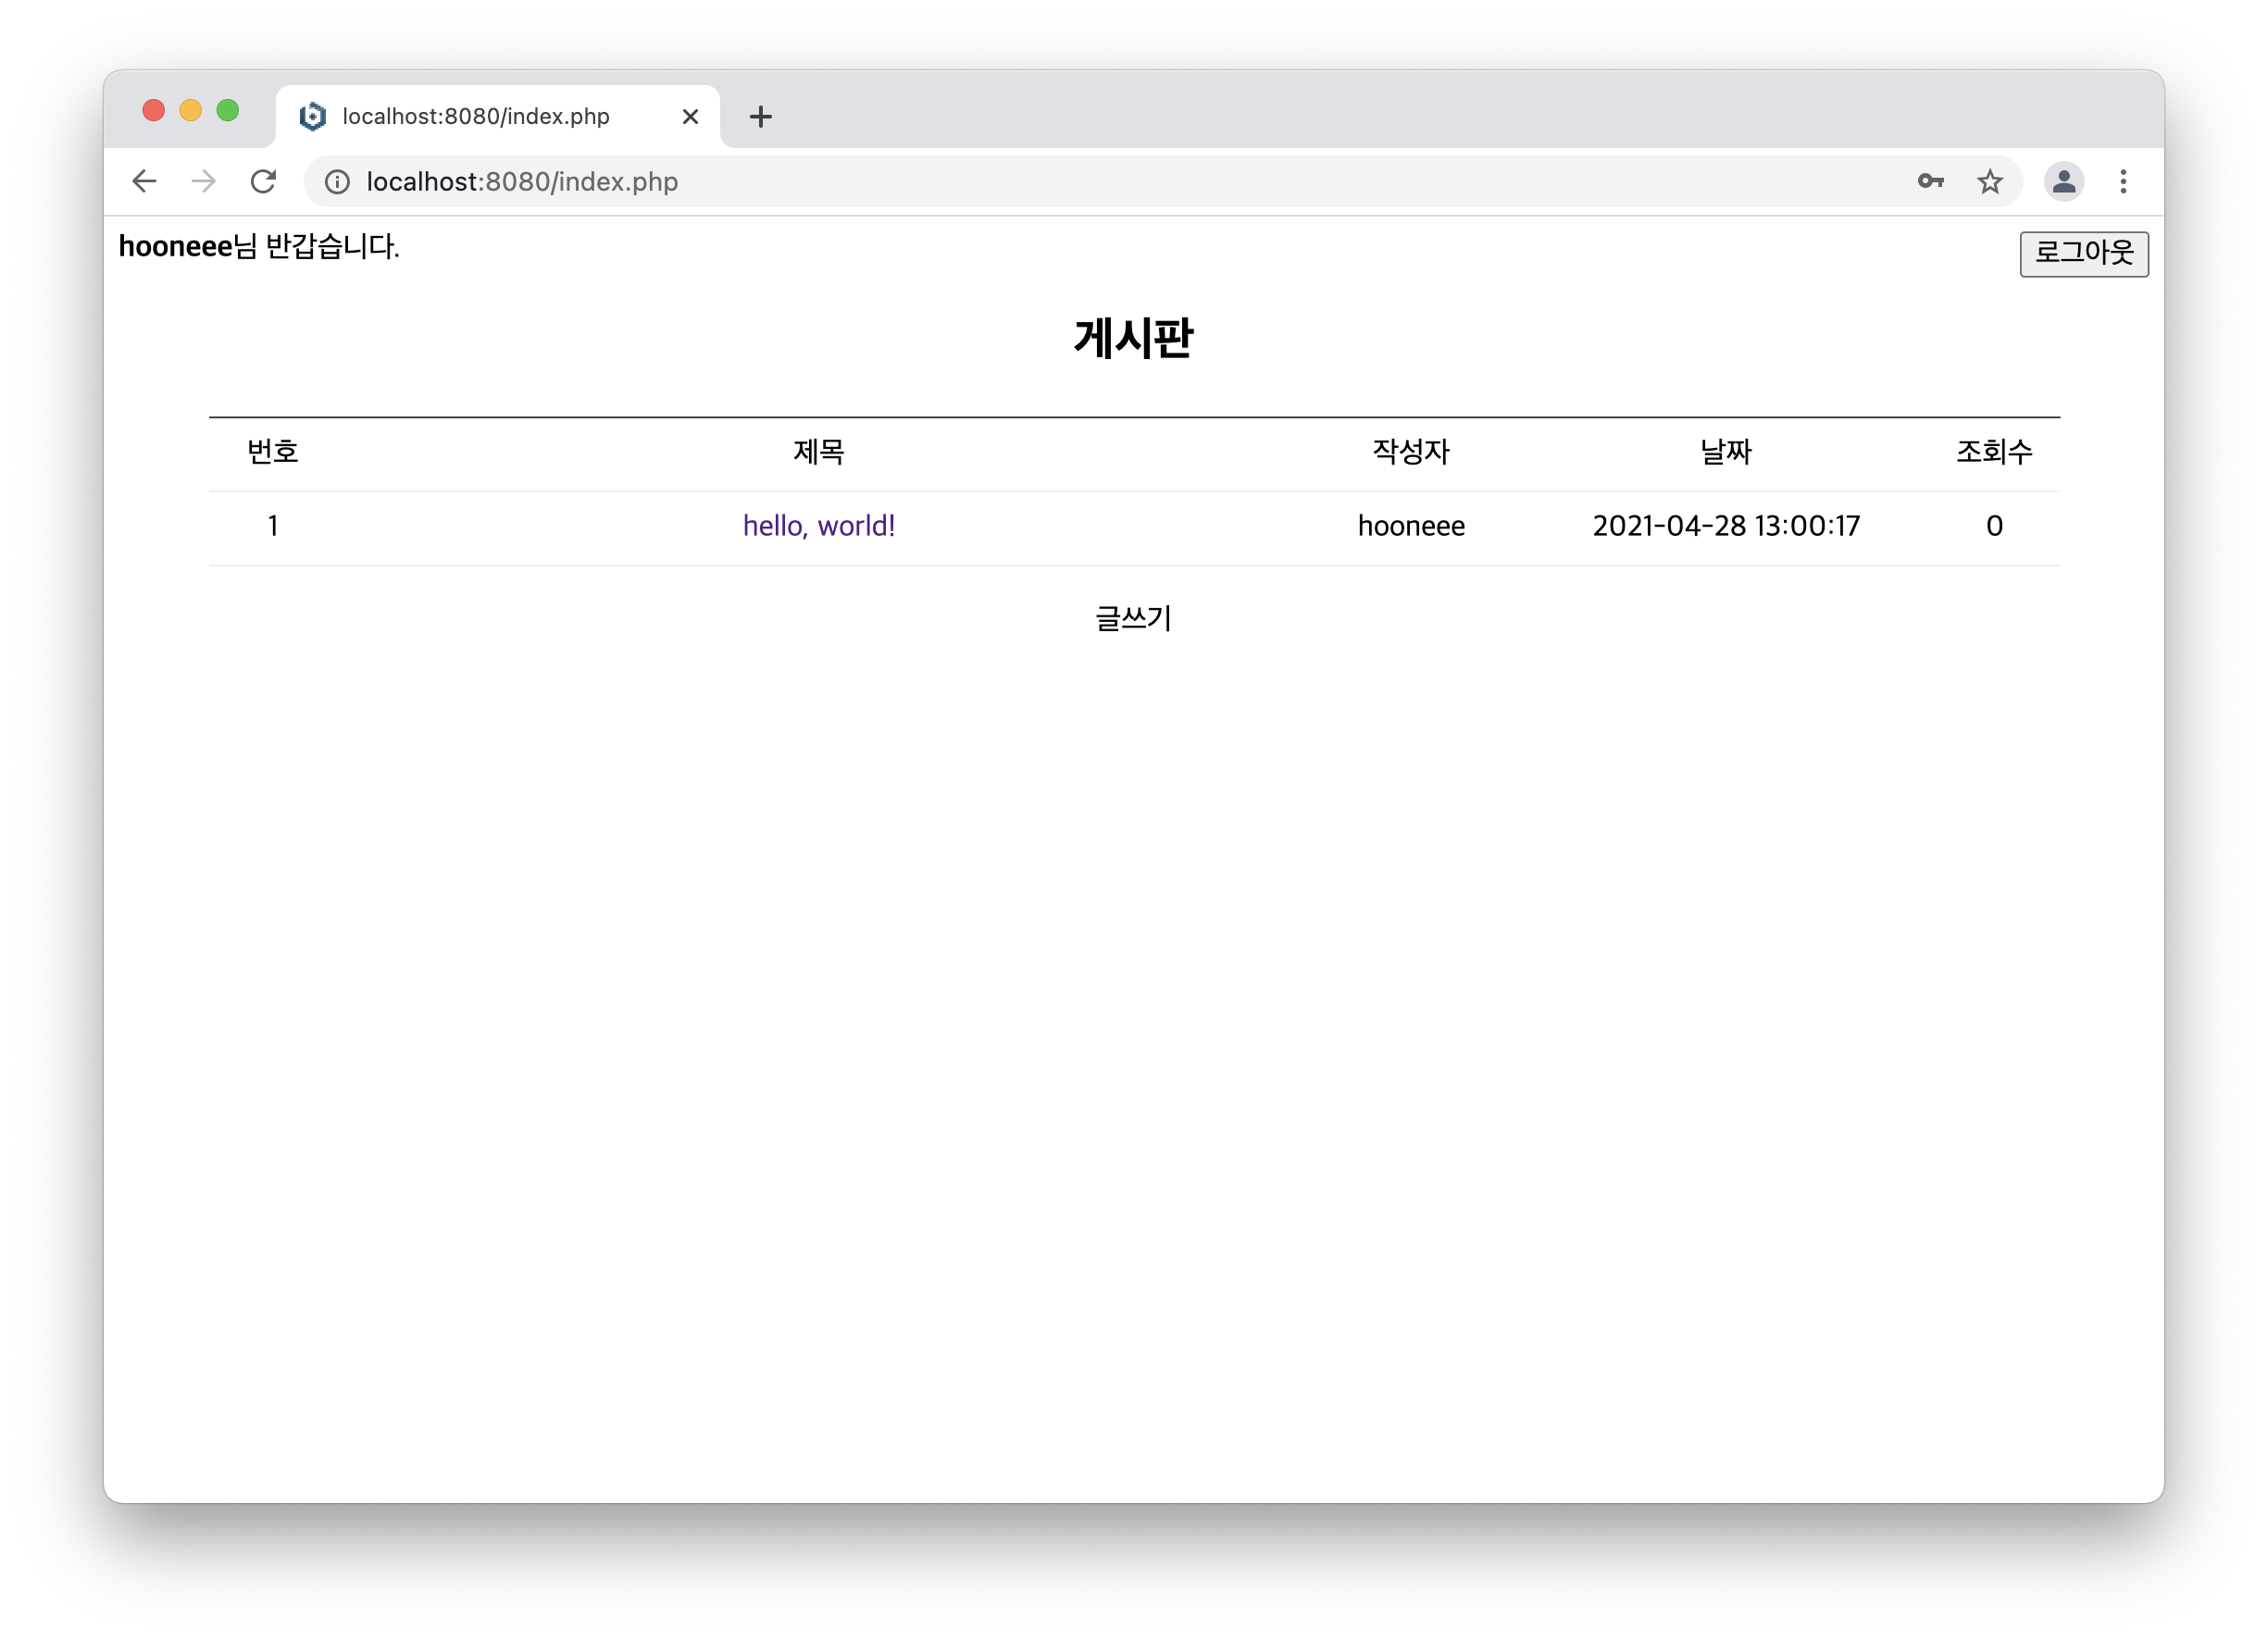Screen dimensions: 2268x1640
Task: Click the browser forward arrow
Action: [x=204, y=181]
